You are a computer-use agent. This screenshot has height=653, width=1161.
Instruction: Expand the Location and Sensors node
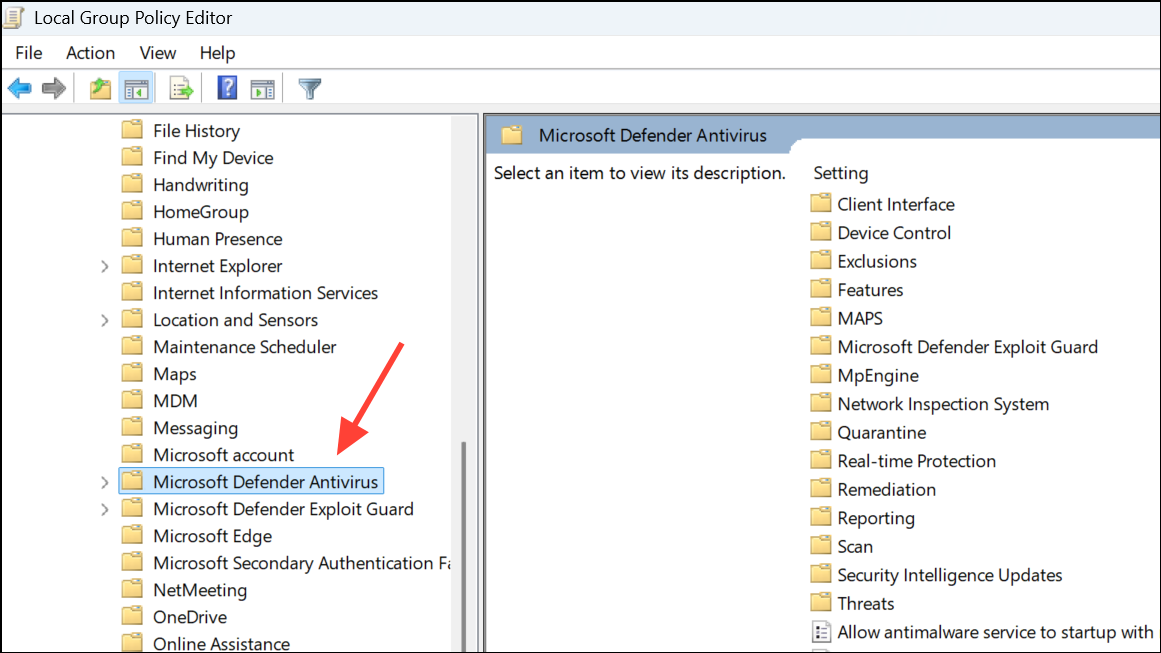[105, 319]
